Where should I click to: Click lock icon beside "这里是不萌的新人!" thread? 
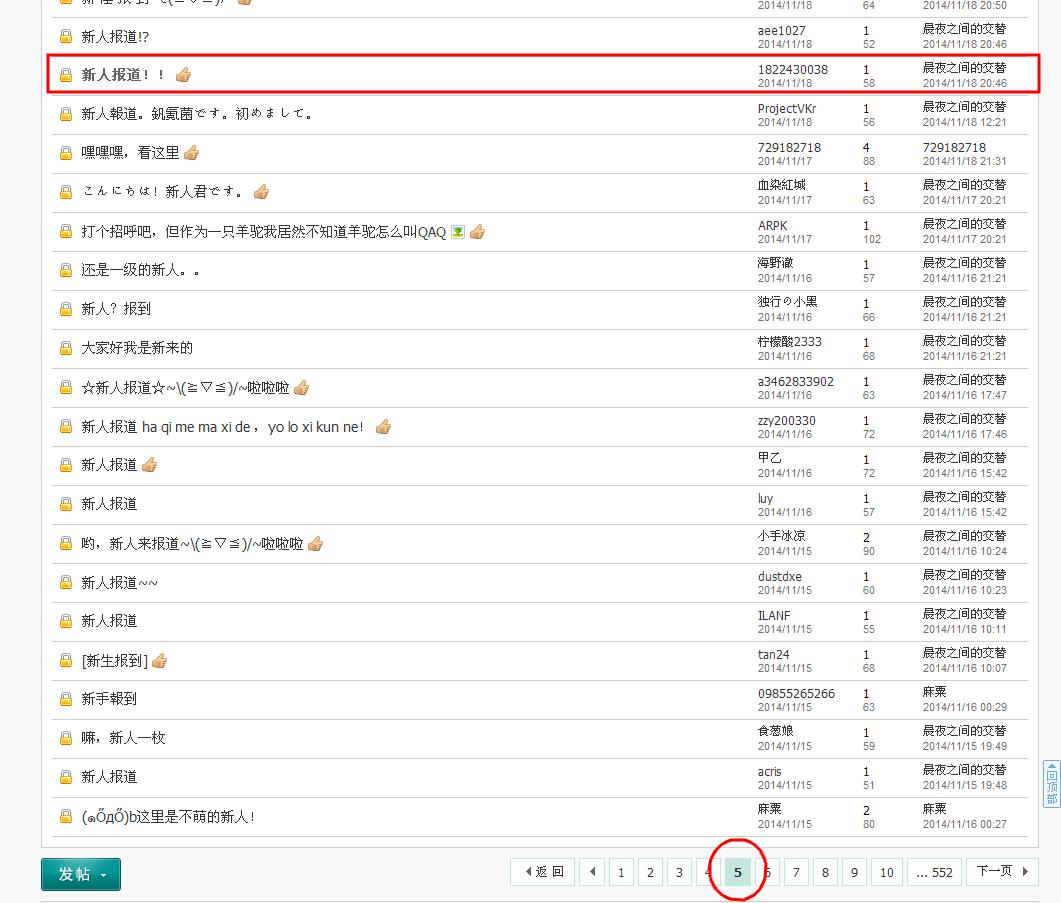tap(66, 816)
